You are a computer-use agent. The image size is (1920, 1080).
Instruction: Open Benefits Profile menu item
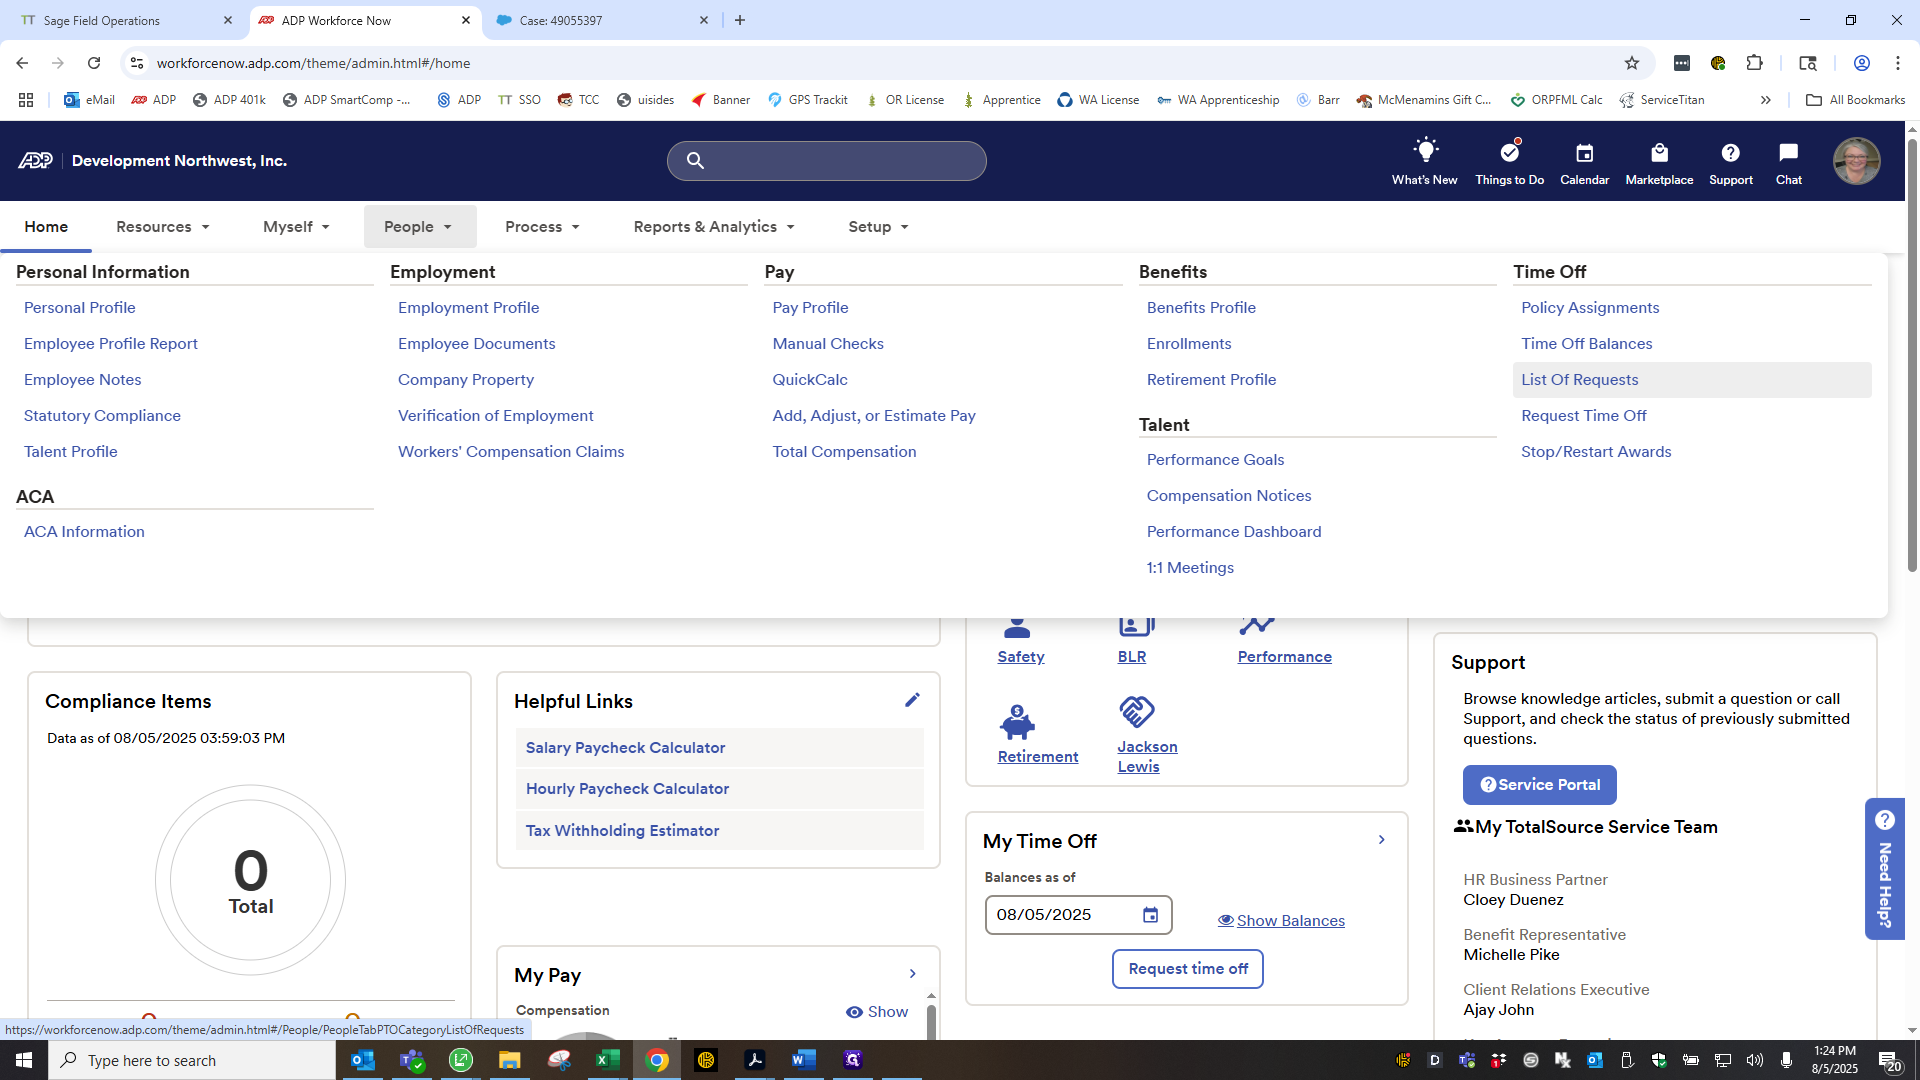coord(1201,308)
